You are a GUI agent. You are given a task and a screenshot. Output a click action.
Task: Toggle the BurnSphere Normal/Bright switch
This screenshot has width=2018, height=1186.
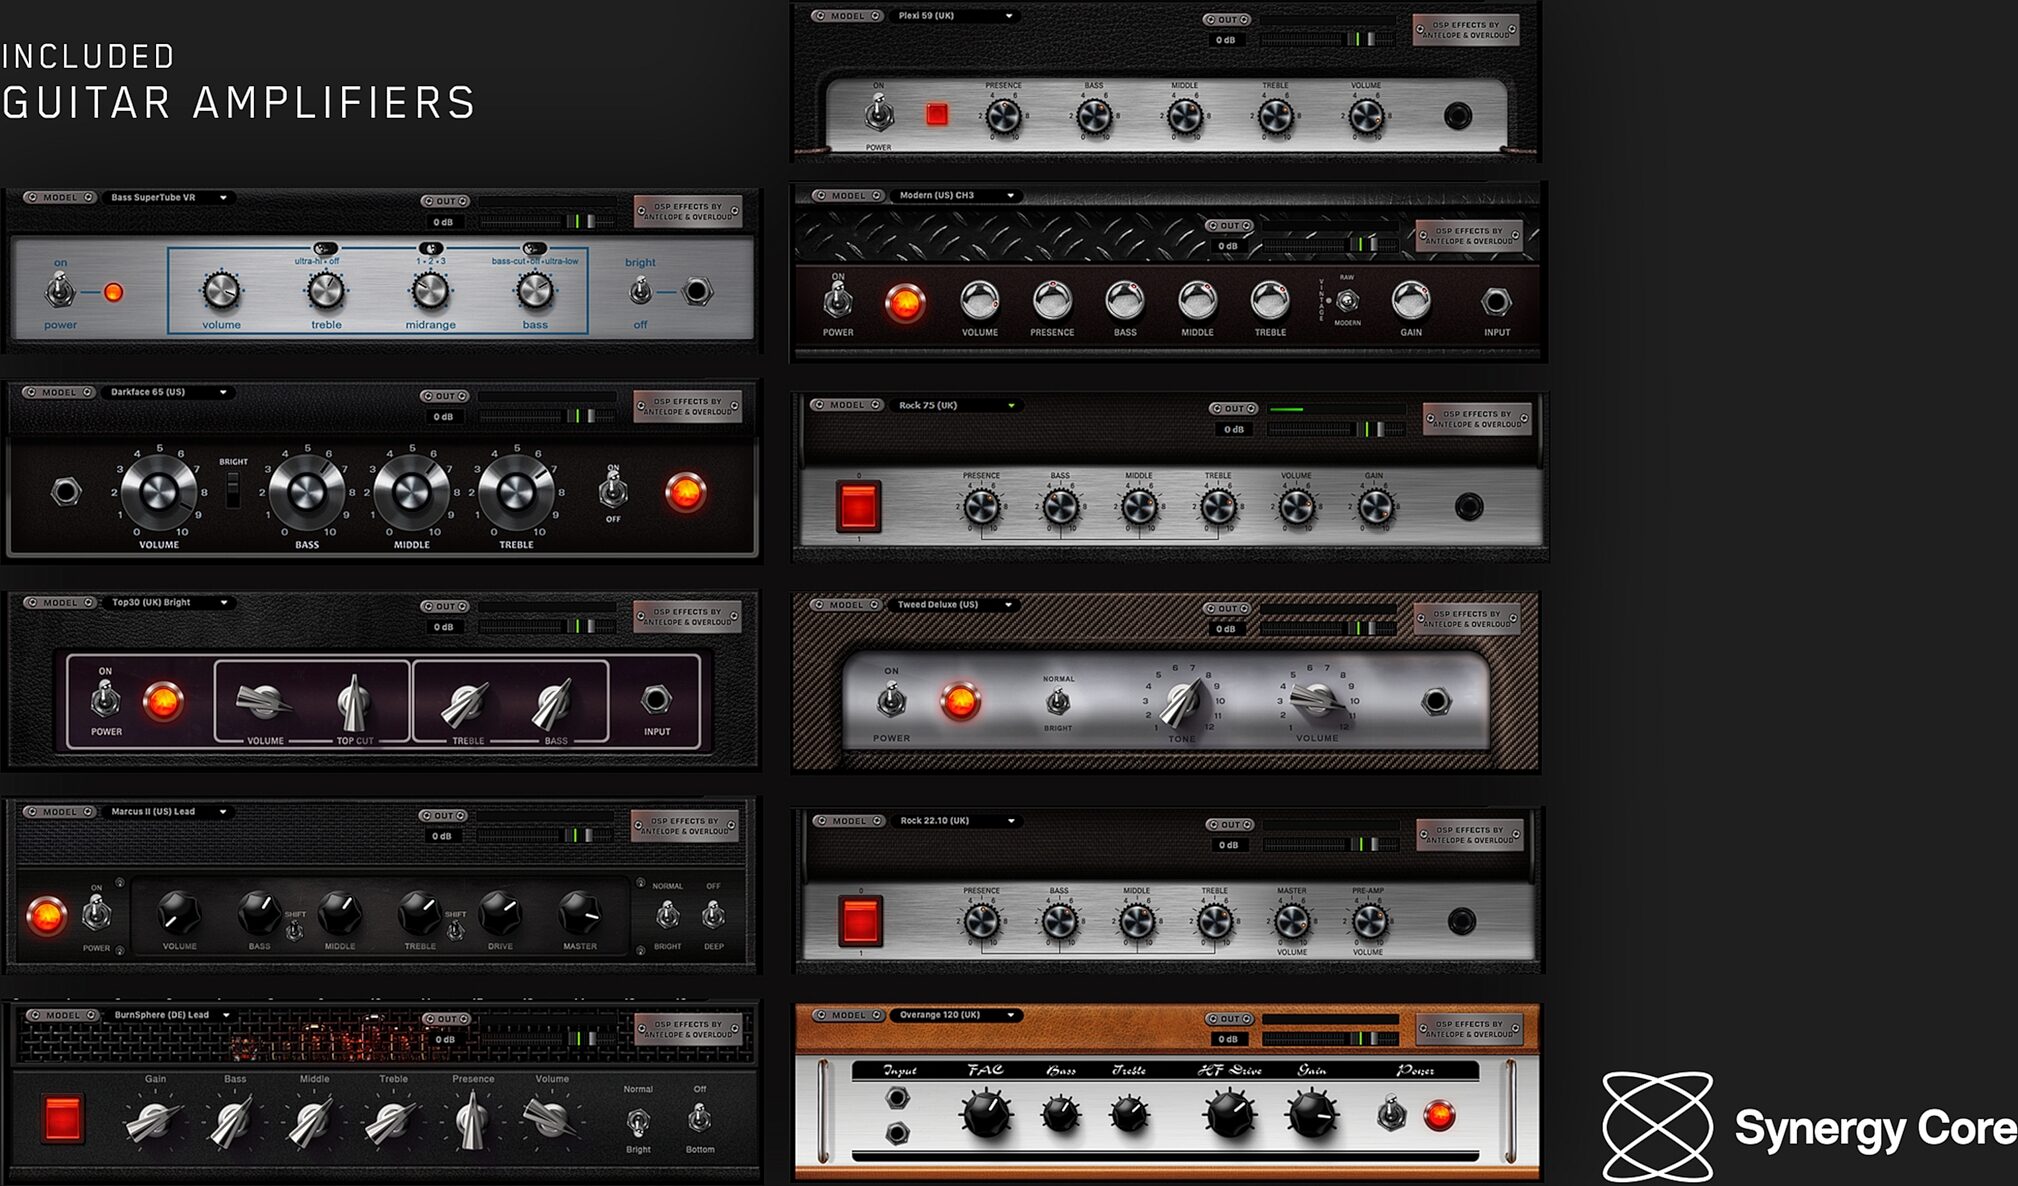637,1120
